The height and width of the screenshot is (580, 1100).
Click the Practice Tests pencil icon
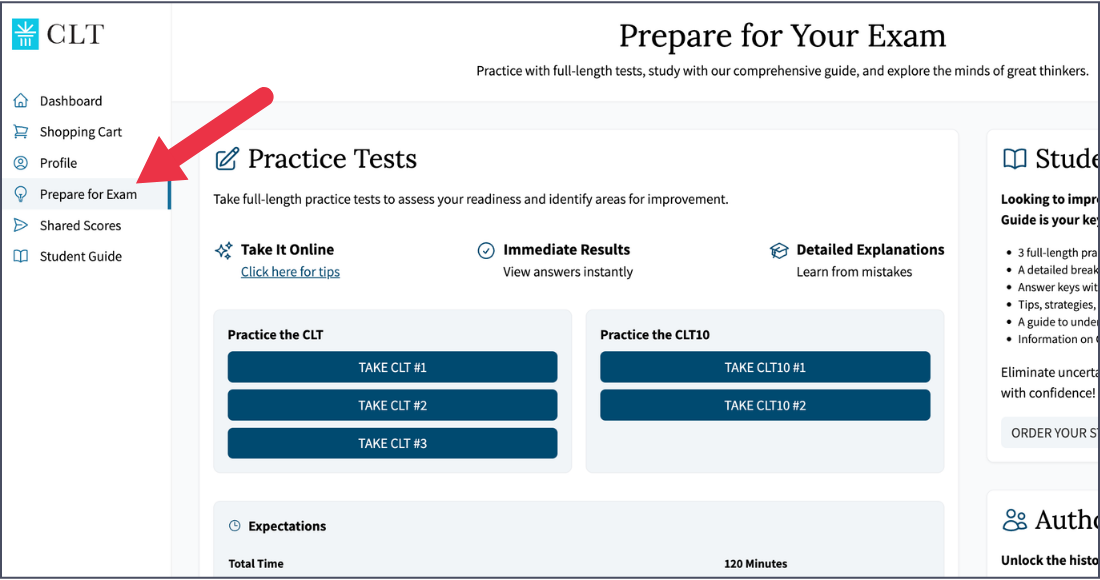coord(227,159)
